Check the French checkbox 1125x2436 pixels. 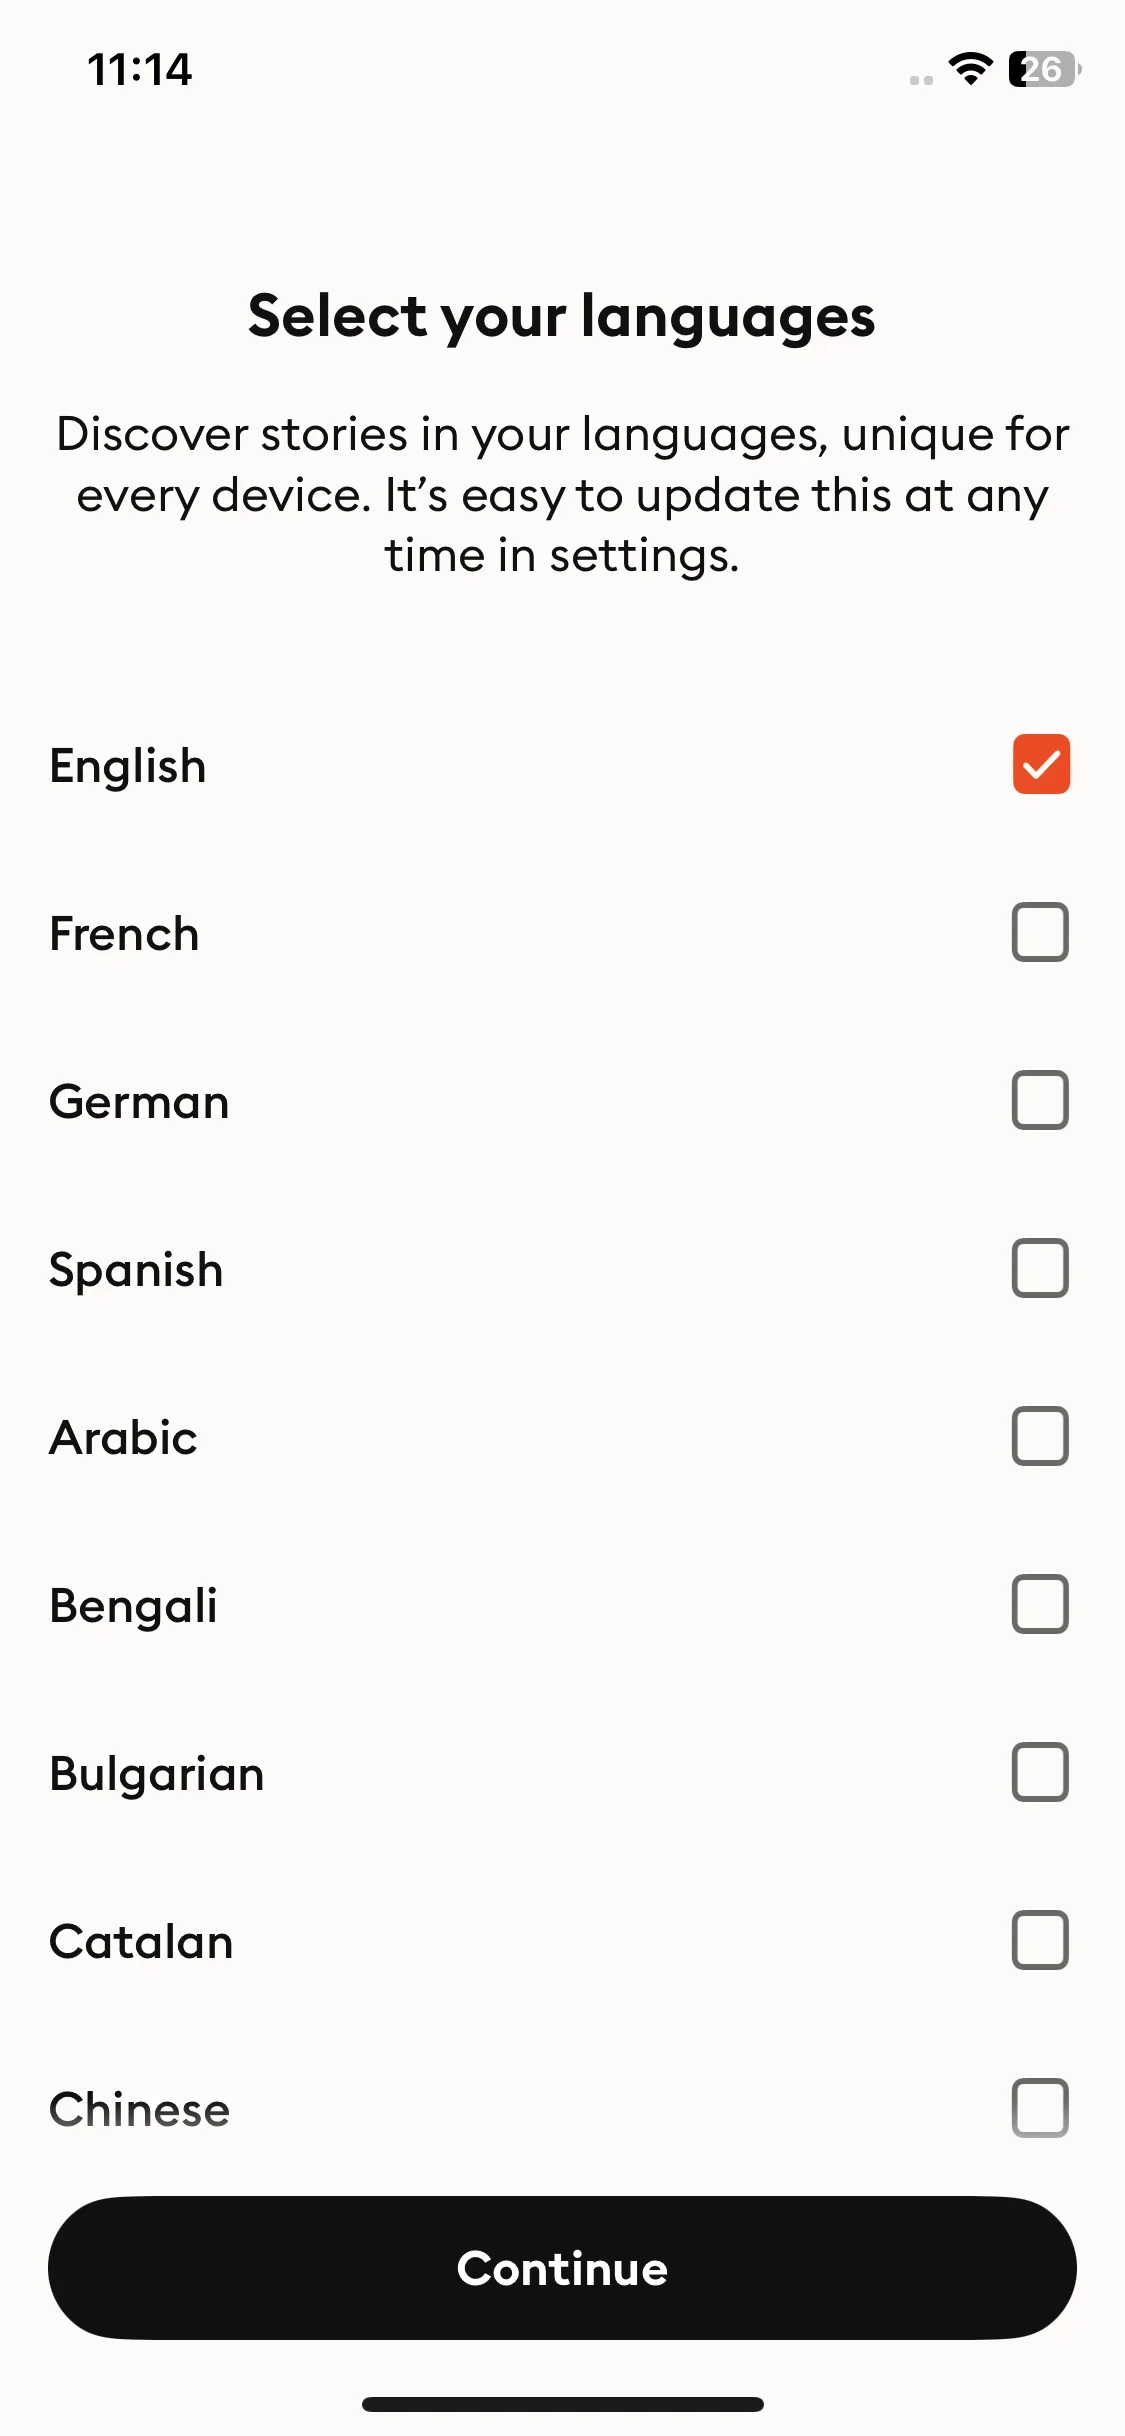(x=1041, y=933)
